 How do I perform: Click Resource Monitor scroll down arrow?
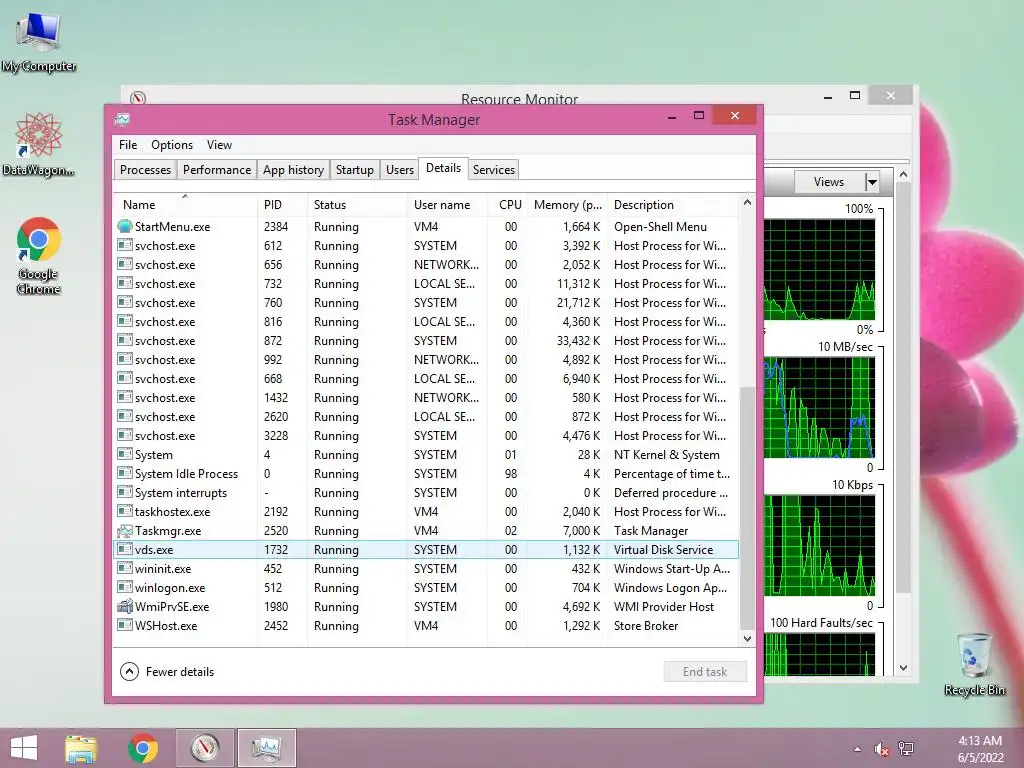coord(903,667)
